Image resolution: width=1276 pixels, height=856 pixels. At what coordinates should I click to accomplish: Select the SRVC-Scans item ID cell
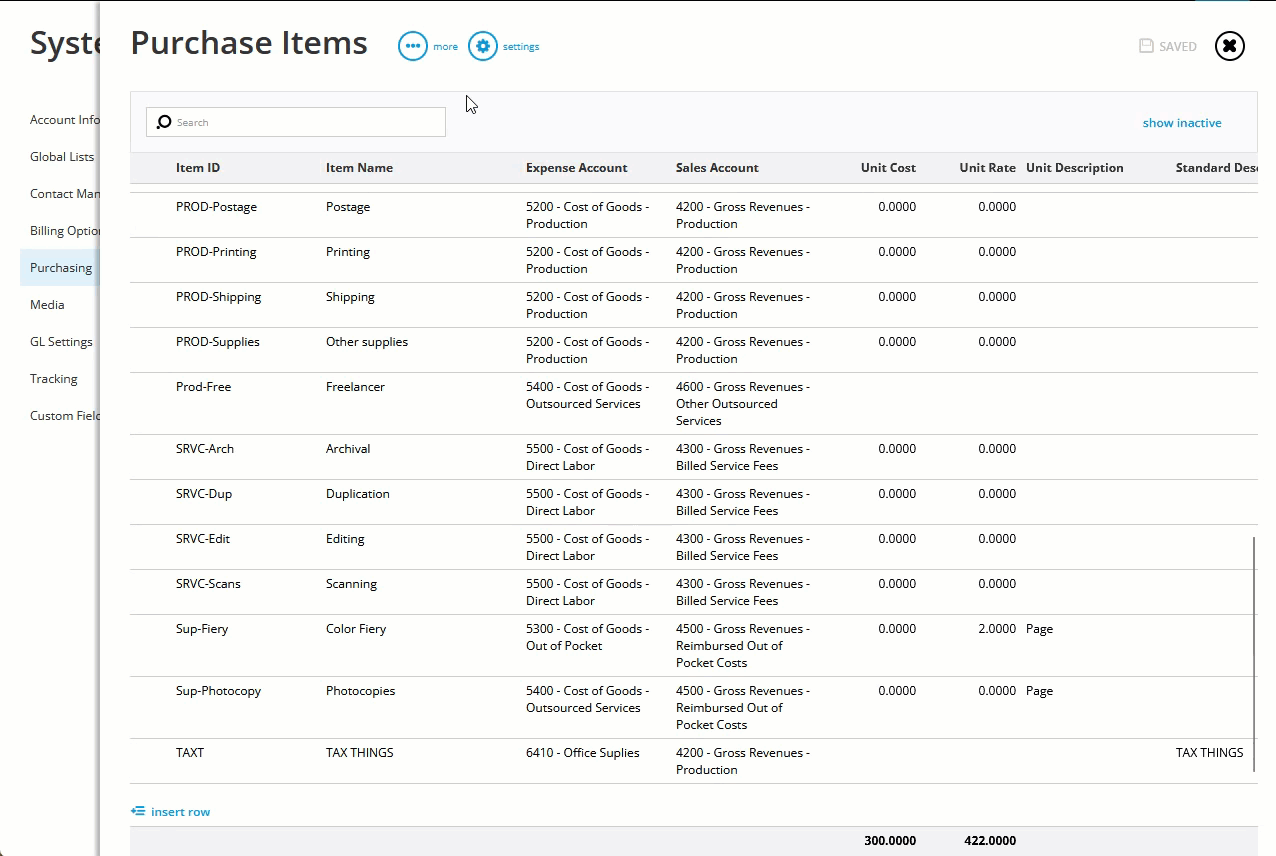208,584
